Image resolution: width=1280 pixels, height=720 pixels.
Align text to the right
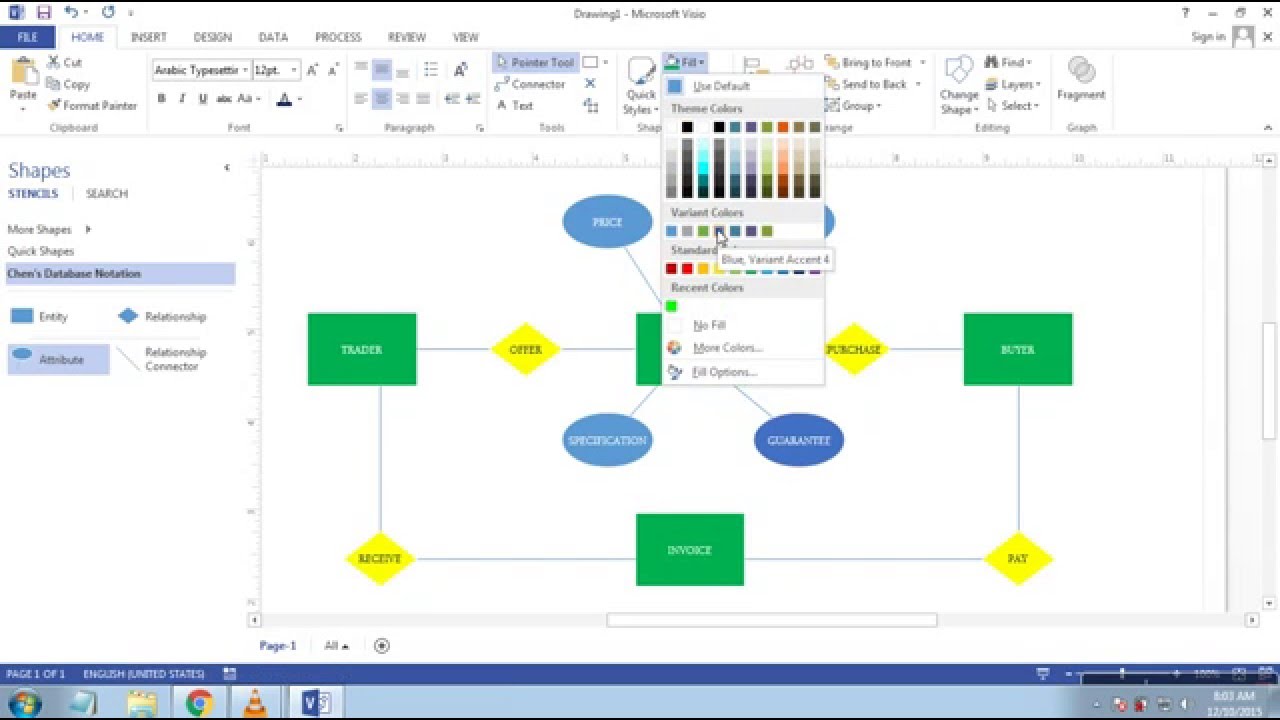[403, 99]
